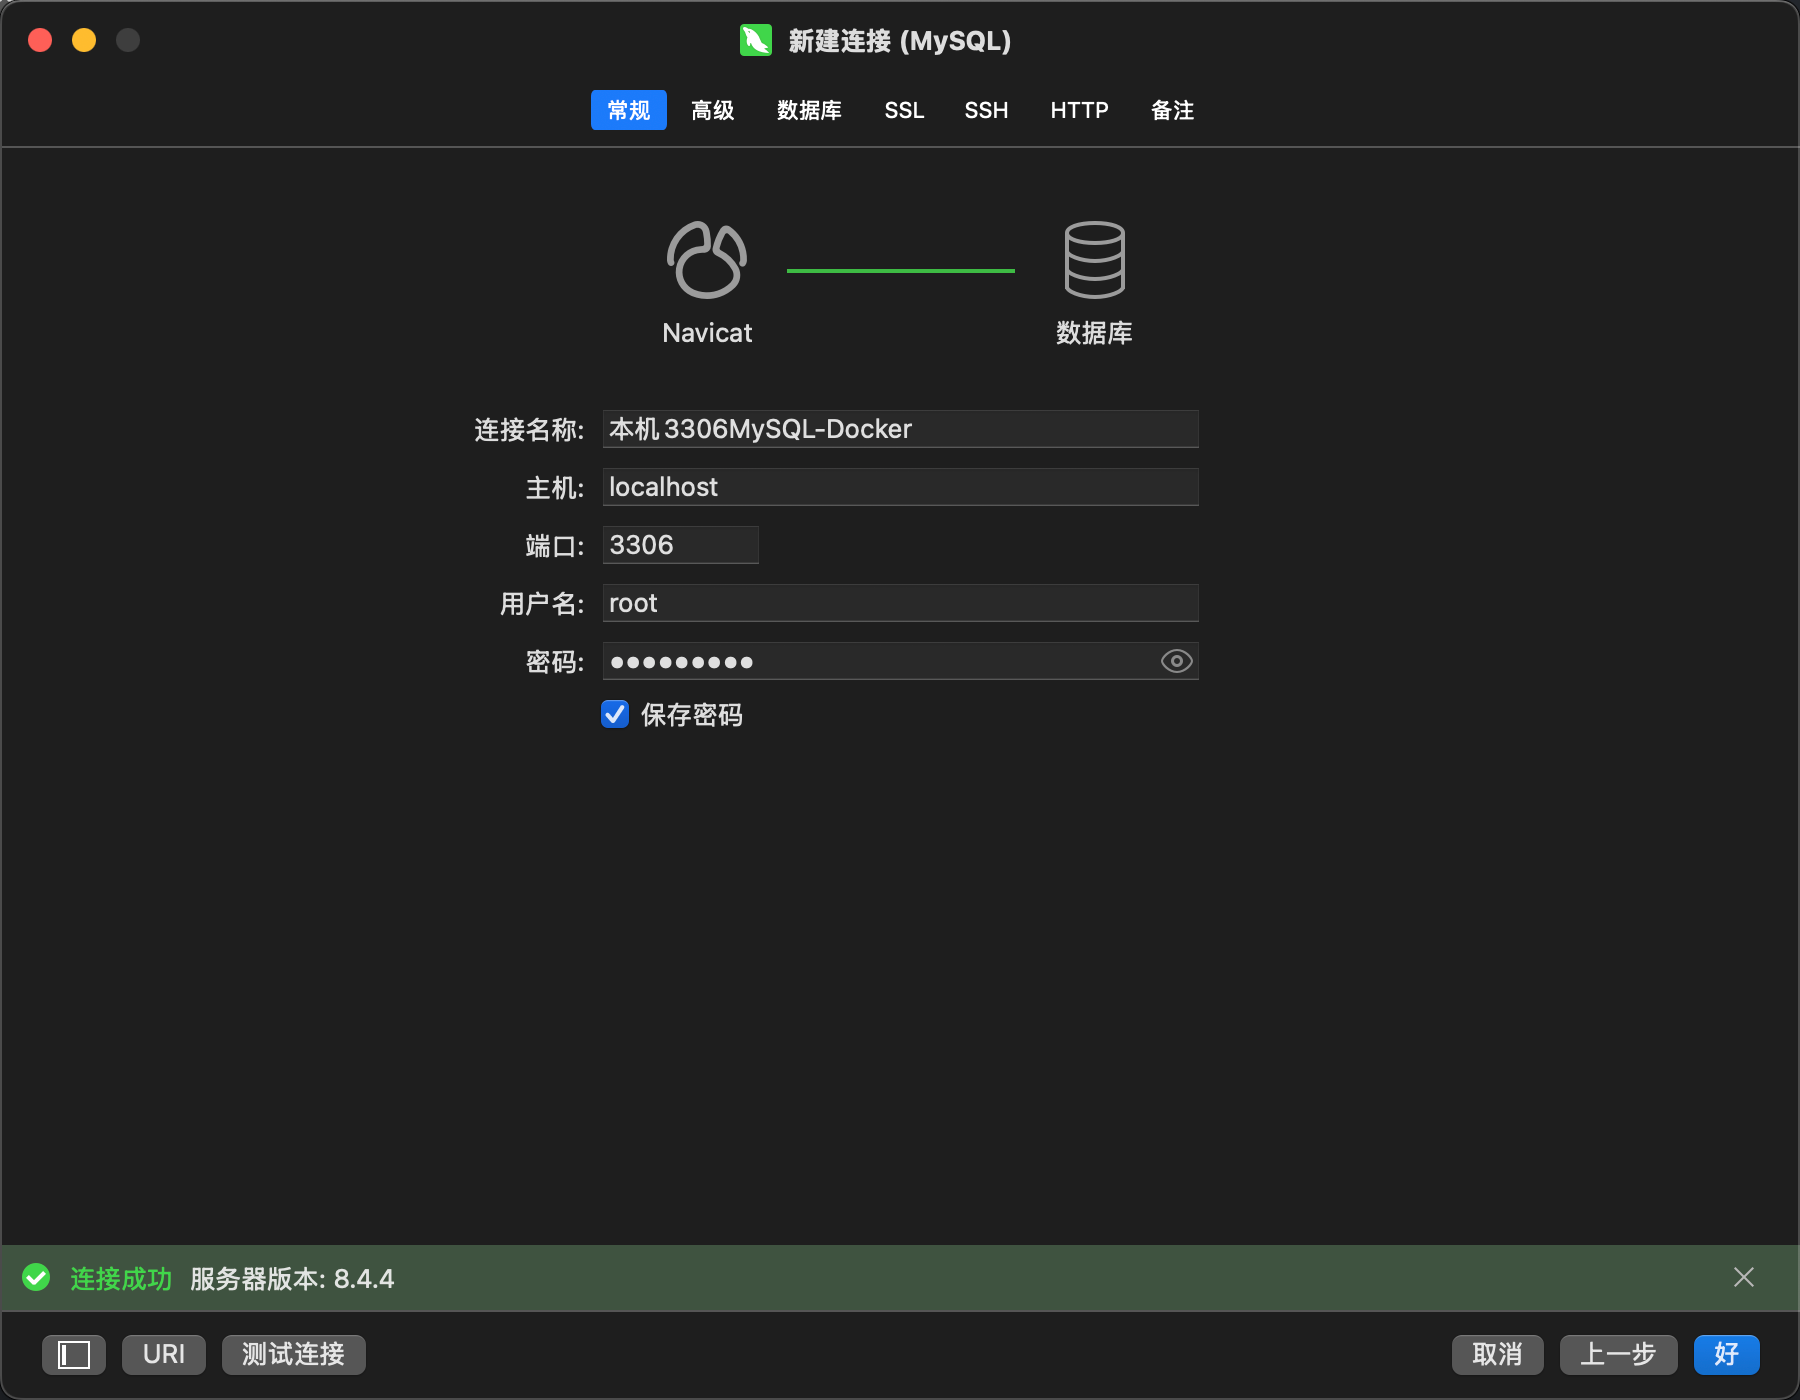Switch to the SSL tab
The width and height of the screenshot is (1800, 1400).
(904, 110)
